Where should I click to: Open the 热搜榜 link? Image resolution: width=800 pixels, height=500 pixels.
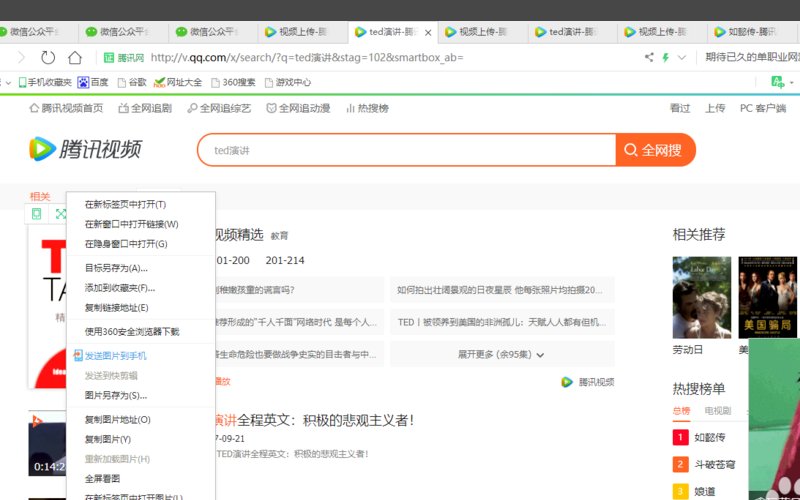pyautogui.click(x=368, y=108)
